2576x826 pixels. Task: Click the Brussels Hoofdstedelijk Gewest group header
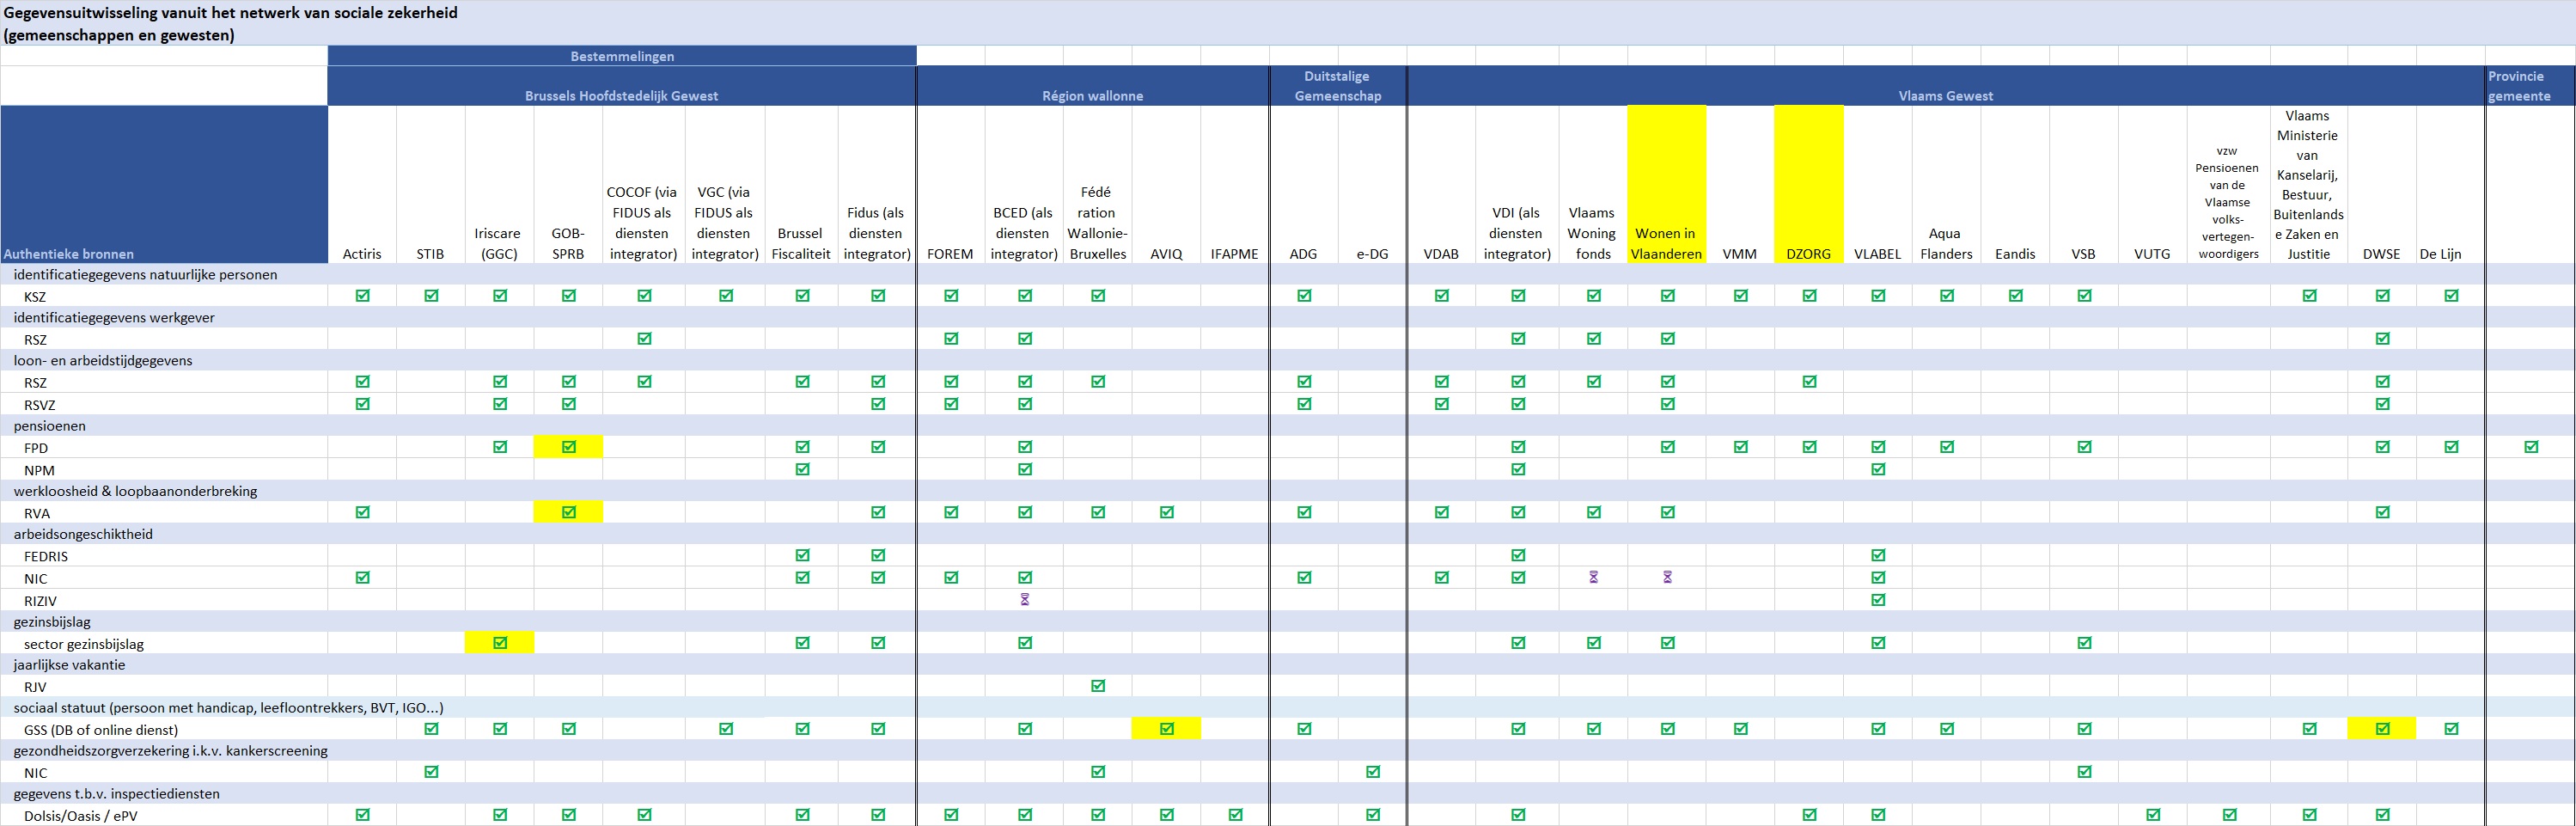(x=621, y=96)
